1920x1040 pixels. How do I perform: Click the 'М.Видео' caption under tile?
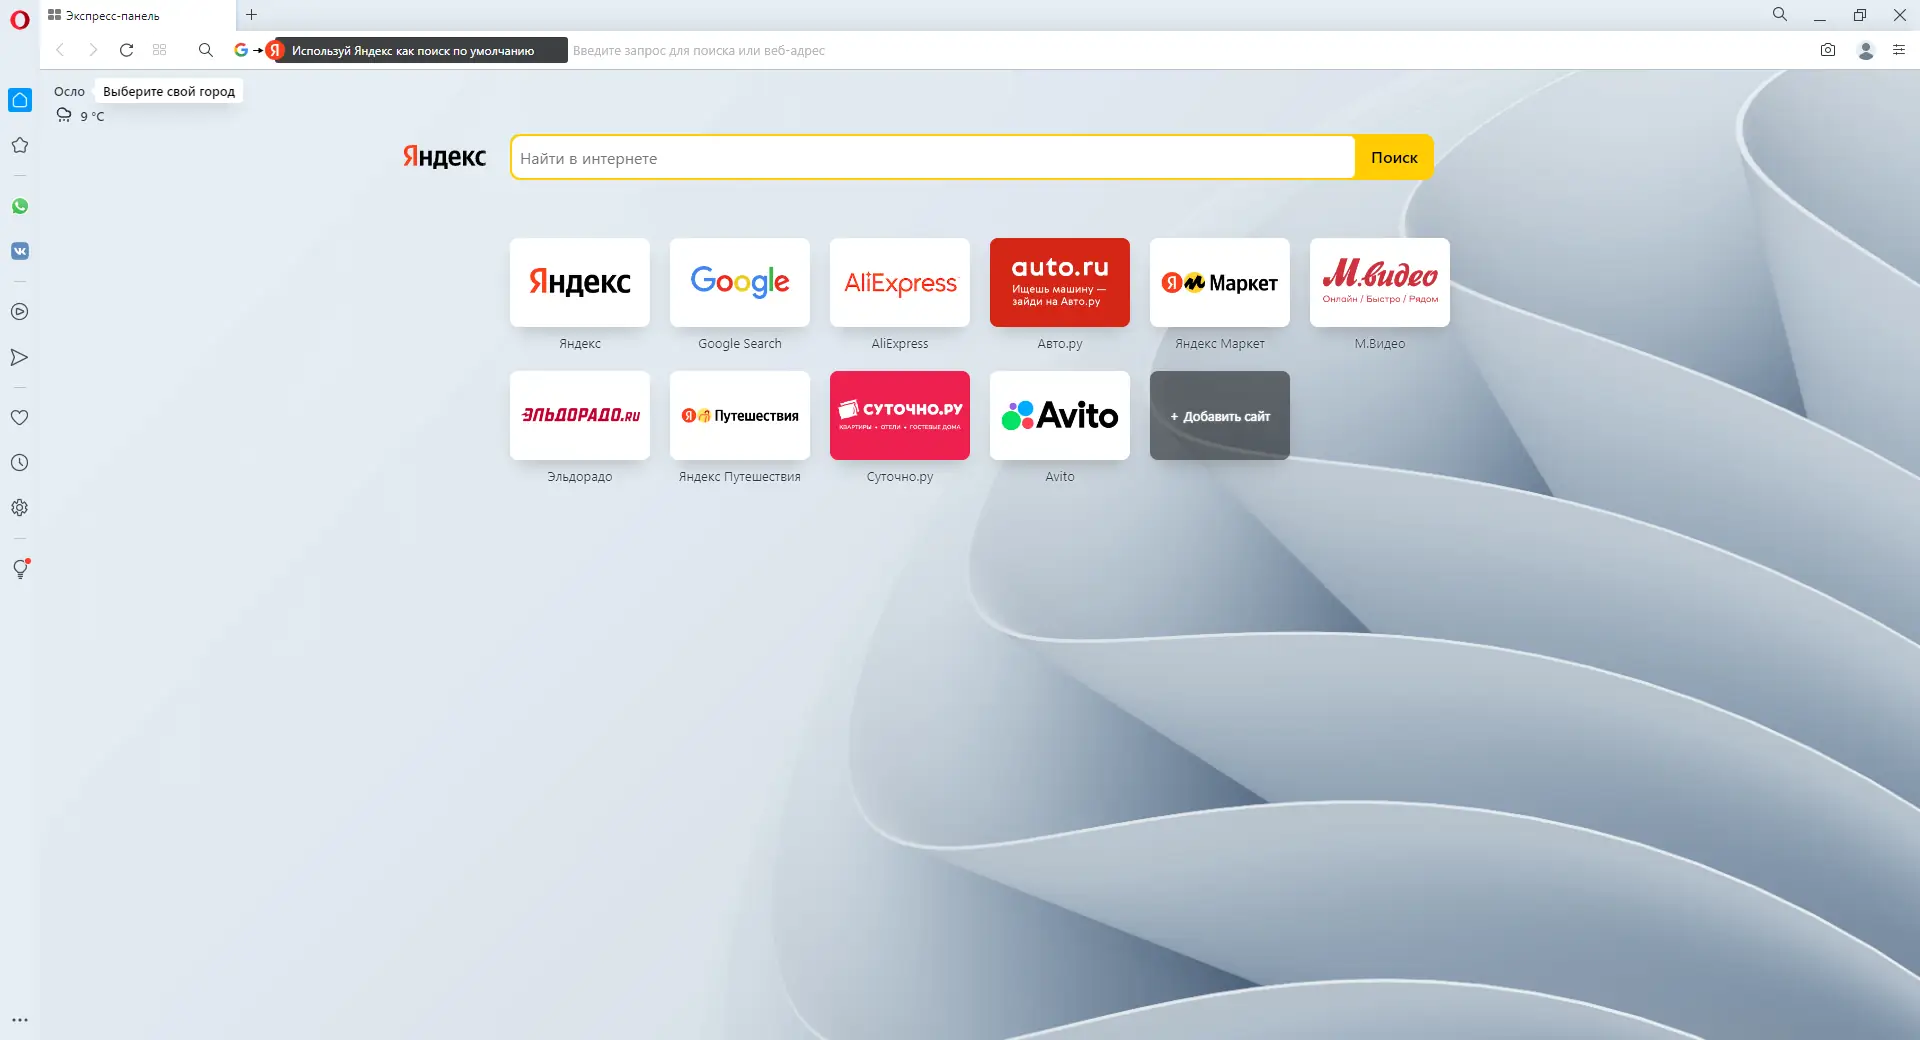coord(1380,344)
